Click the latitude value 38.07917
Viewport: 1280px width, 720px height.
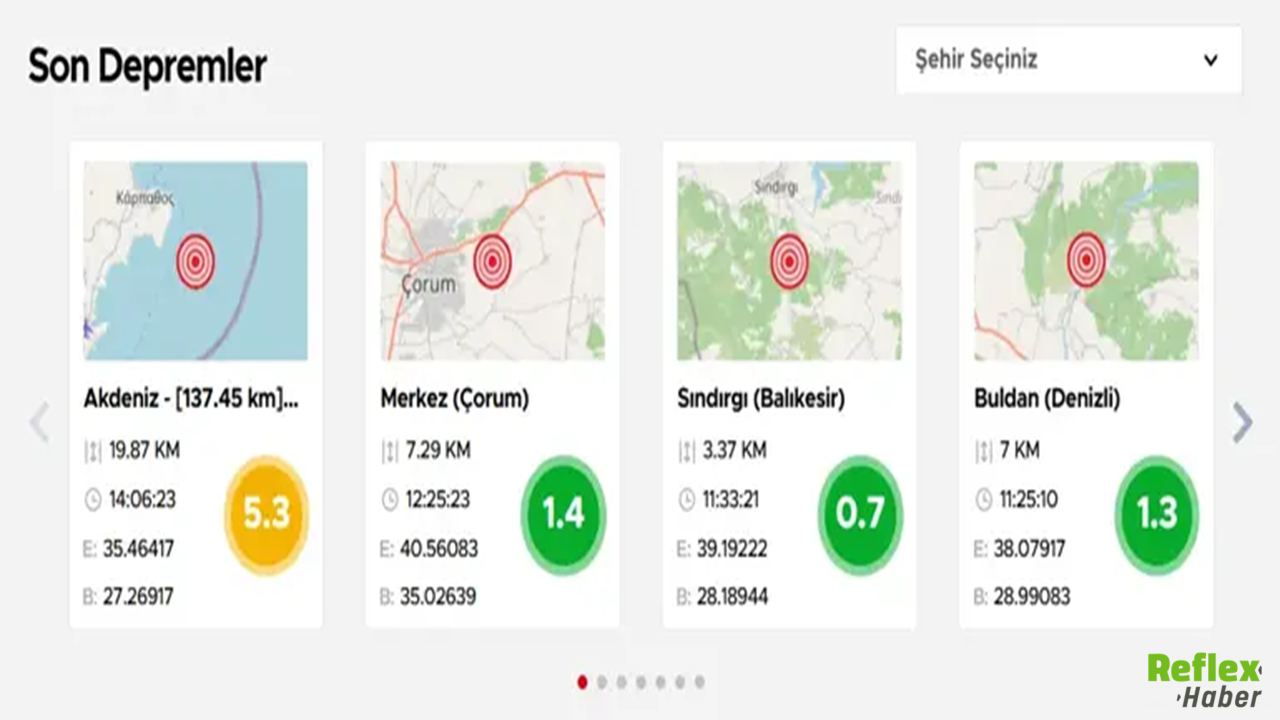tap(1029, 549)
